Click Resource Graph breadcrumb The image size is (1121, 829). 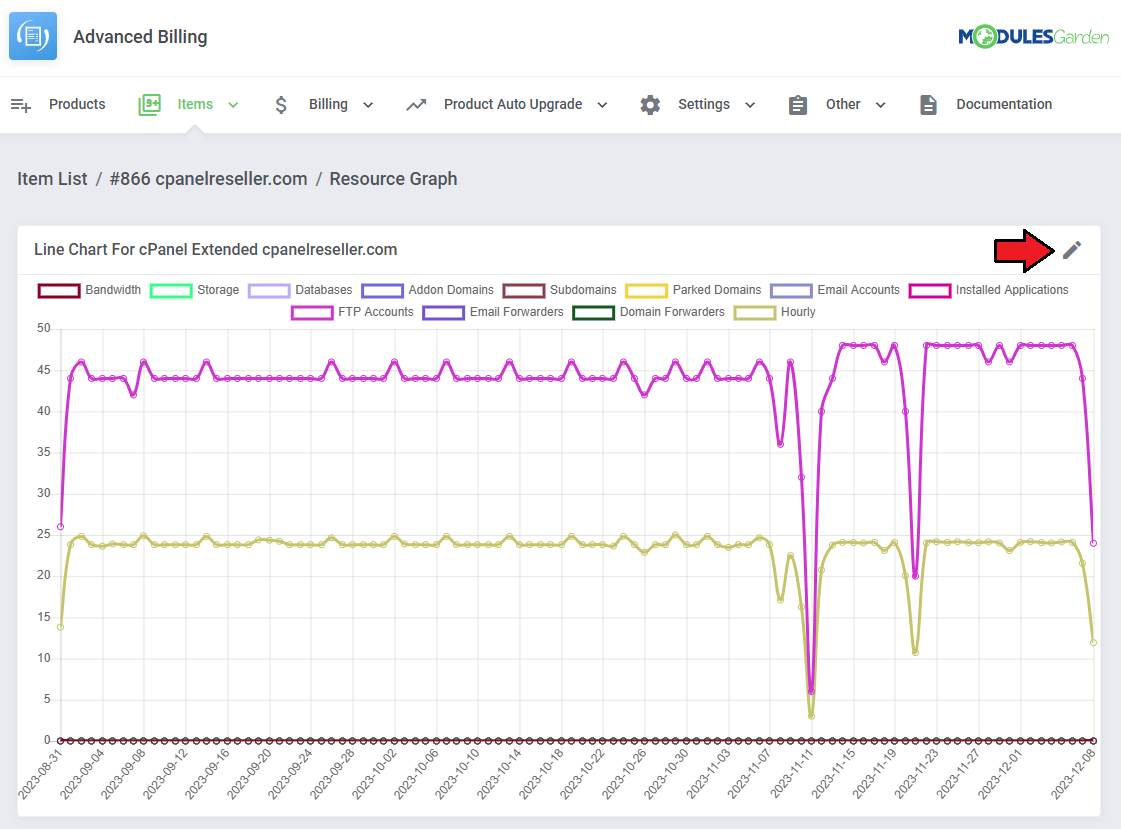pos(393,179)
